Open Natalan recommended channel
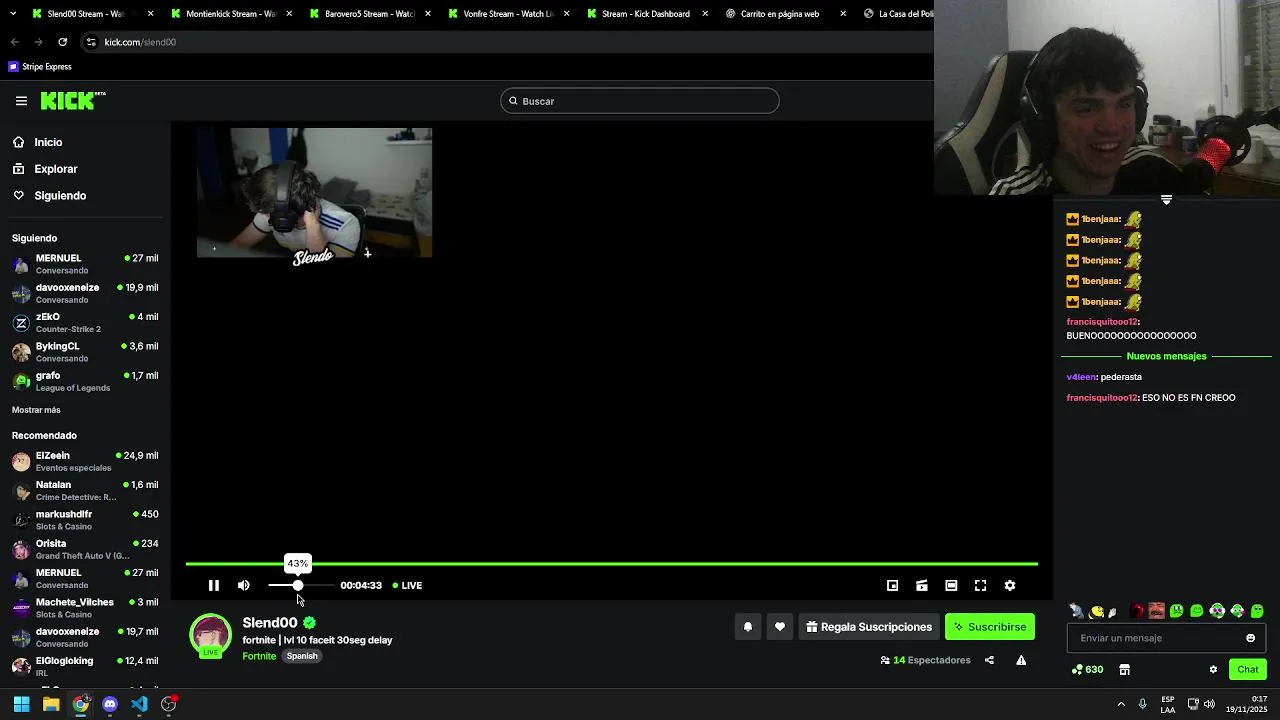Screen dimensions: 1280x720 click(85, 490)
